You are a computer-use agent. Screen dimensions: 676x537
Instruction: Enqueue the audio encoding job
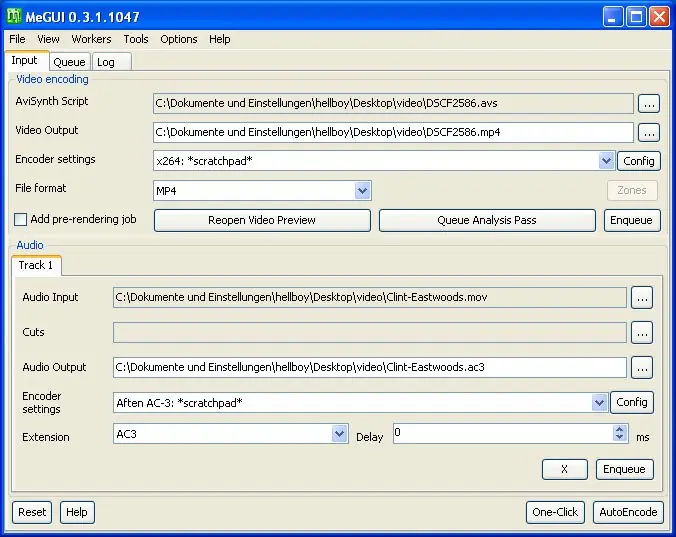coord(624,469)
